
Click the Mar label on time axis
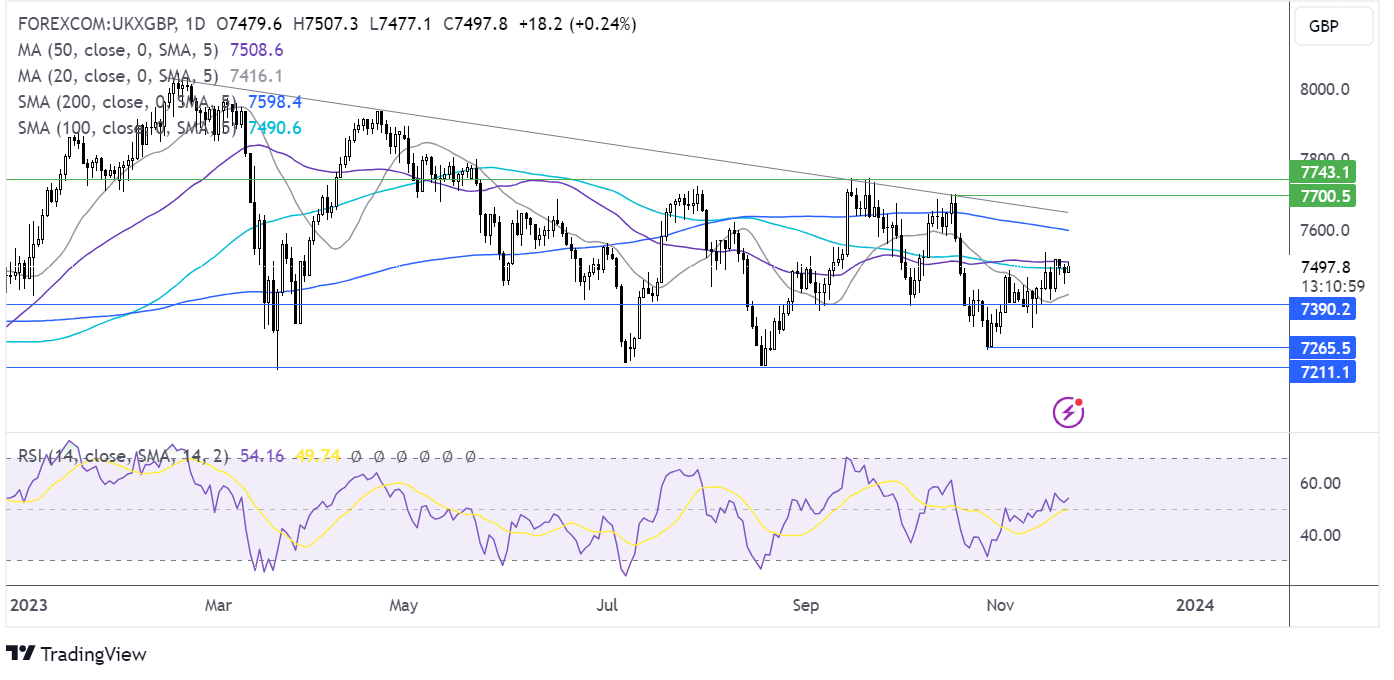(217, 605)
